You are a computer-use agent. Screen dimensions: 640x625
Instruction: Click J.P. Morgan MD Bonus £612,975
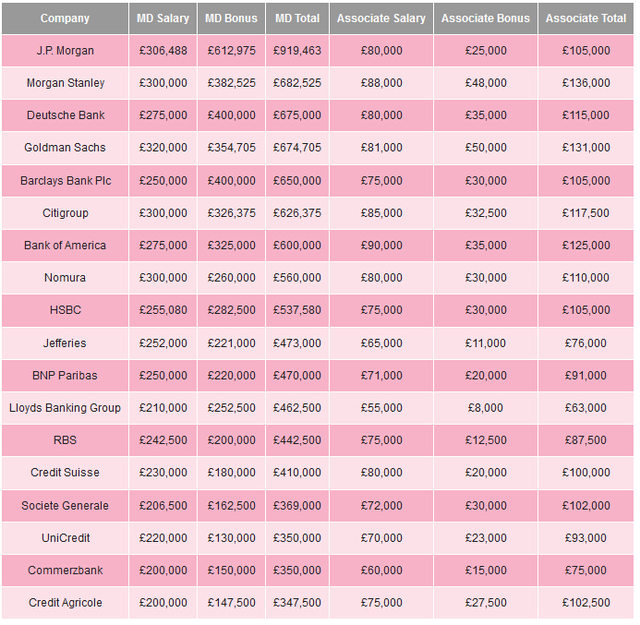(231, 51)
